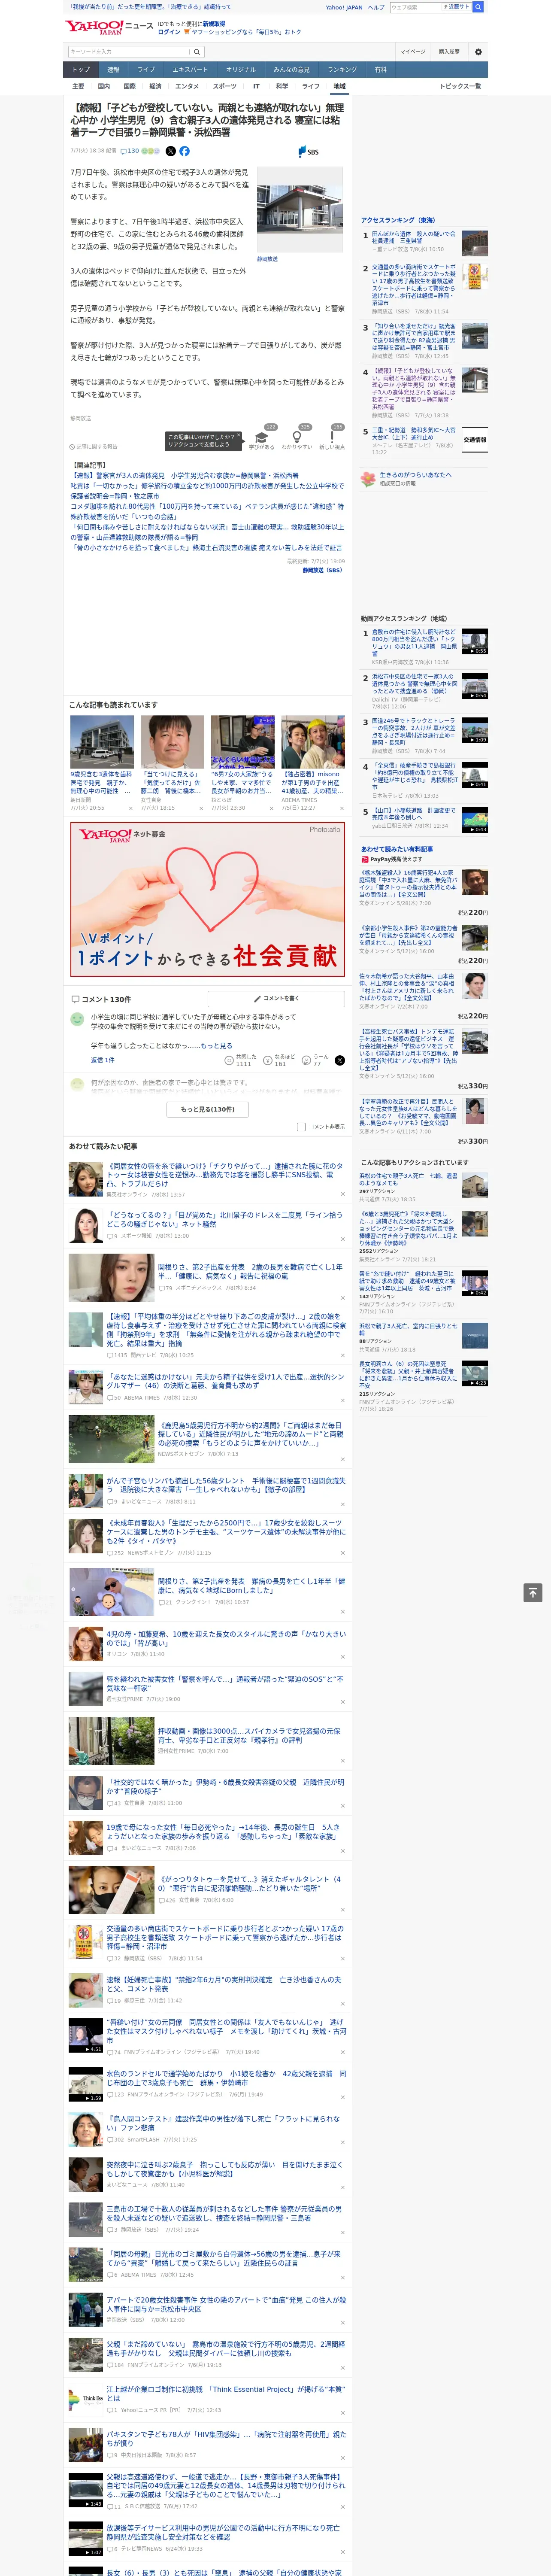This screenshot has height=2576, width=551.
Task: Click the ヘルプ link
Action: tap(376, 7)
